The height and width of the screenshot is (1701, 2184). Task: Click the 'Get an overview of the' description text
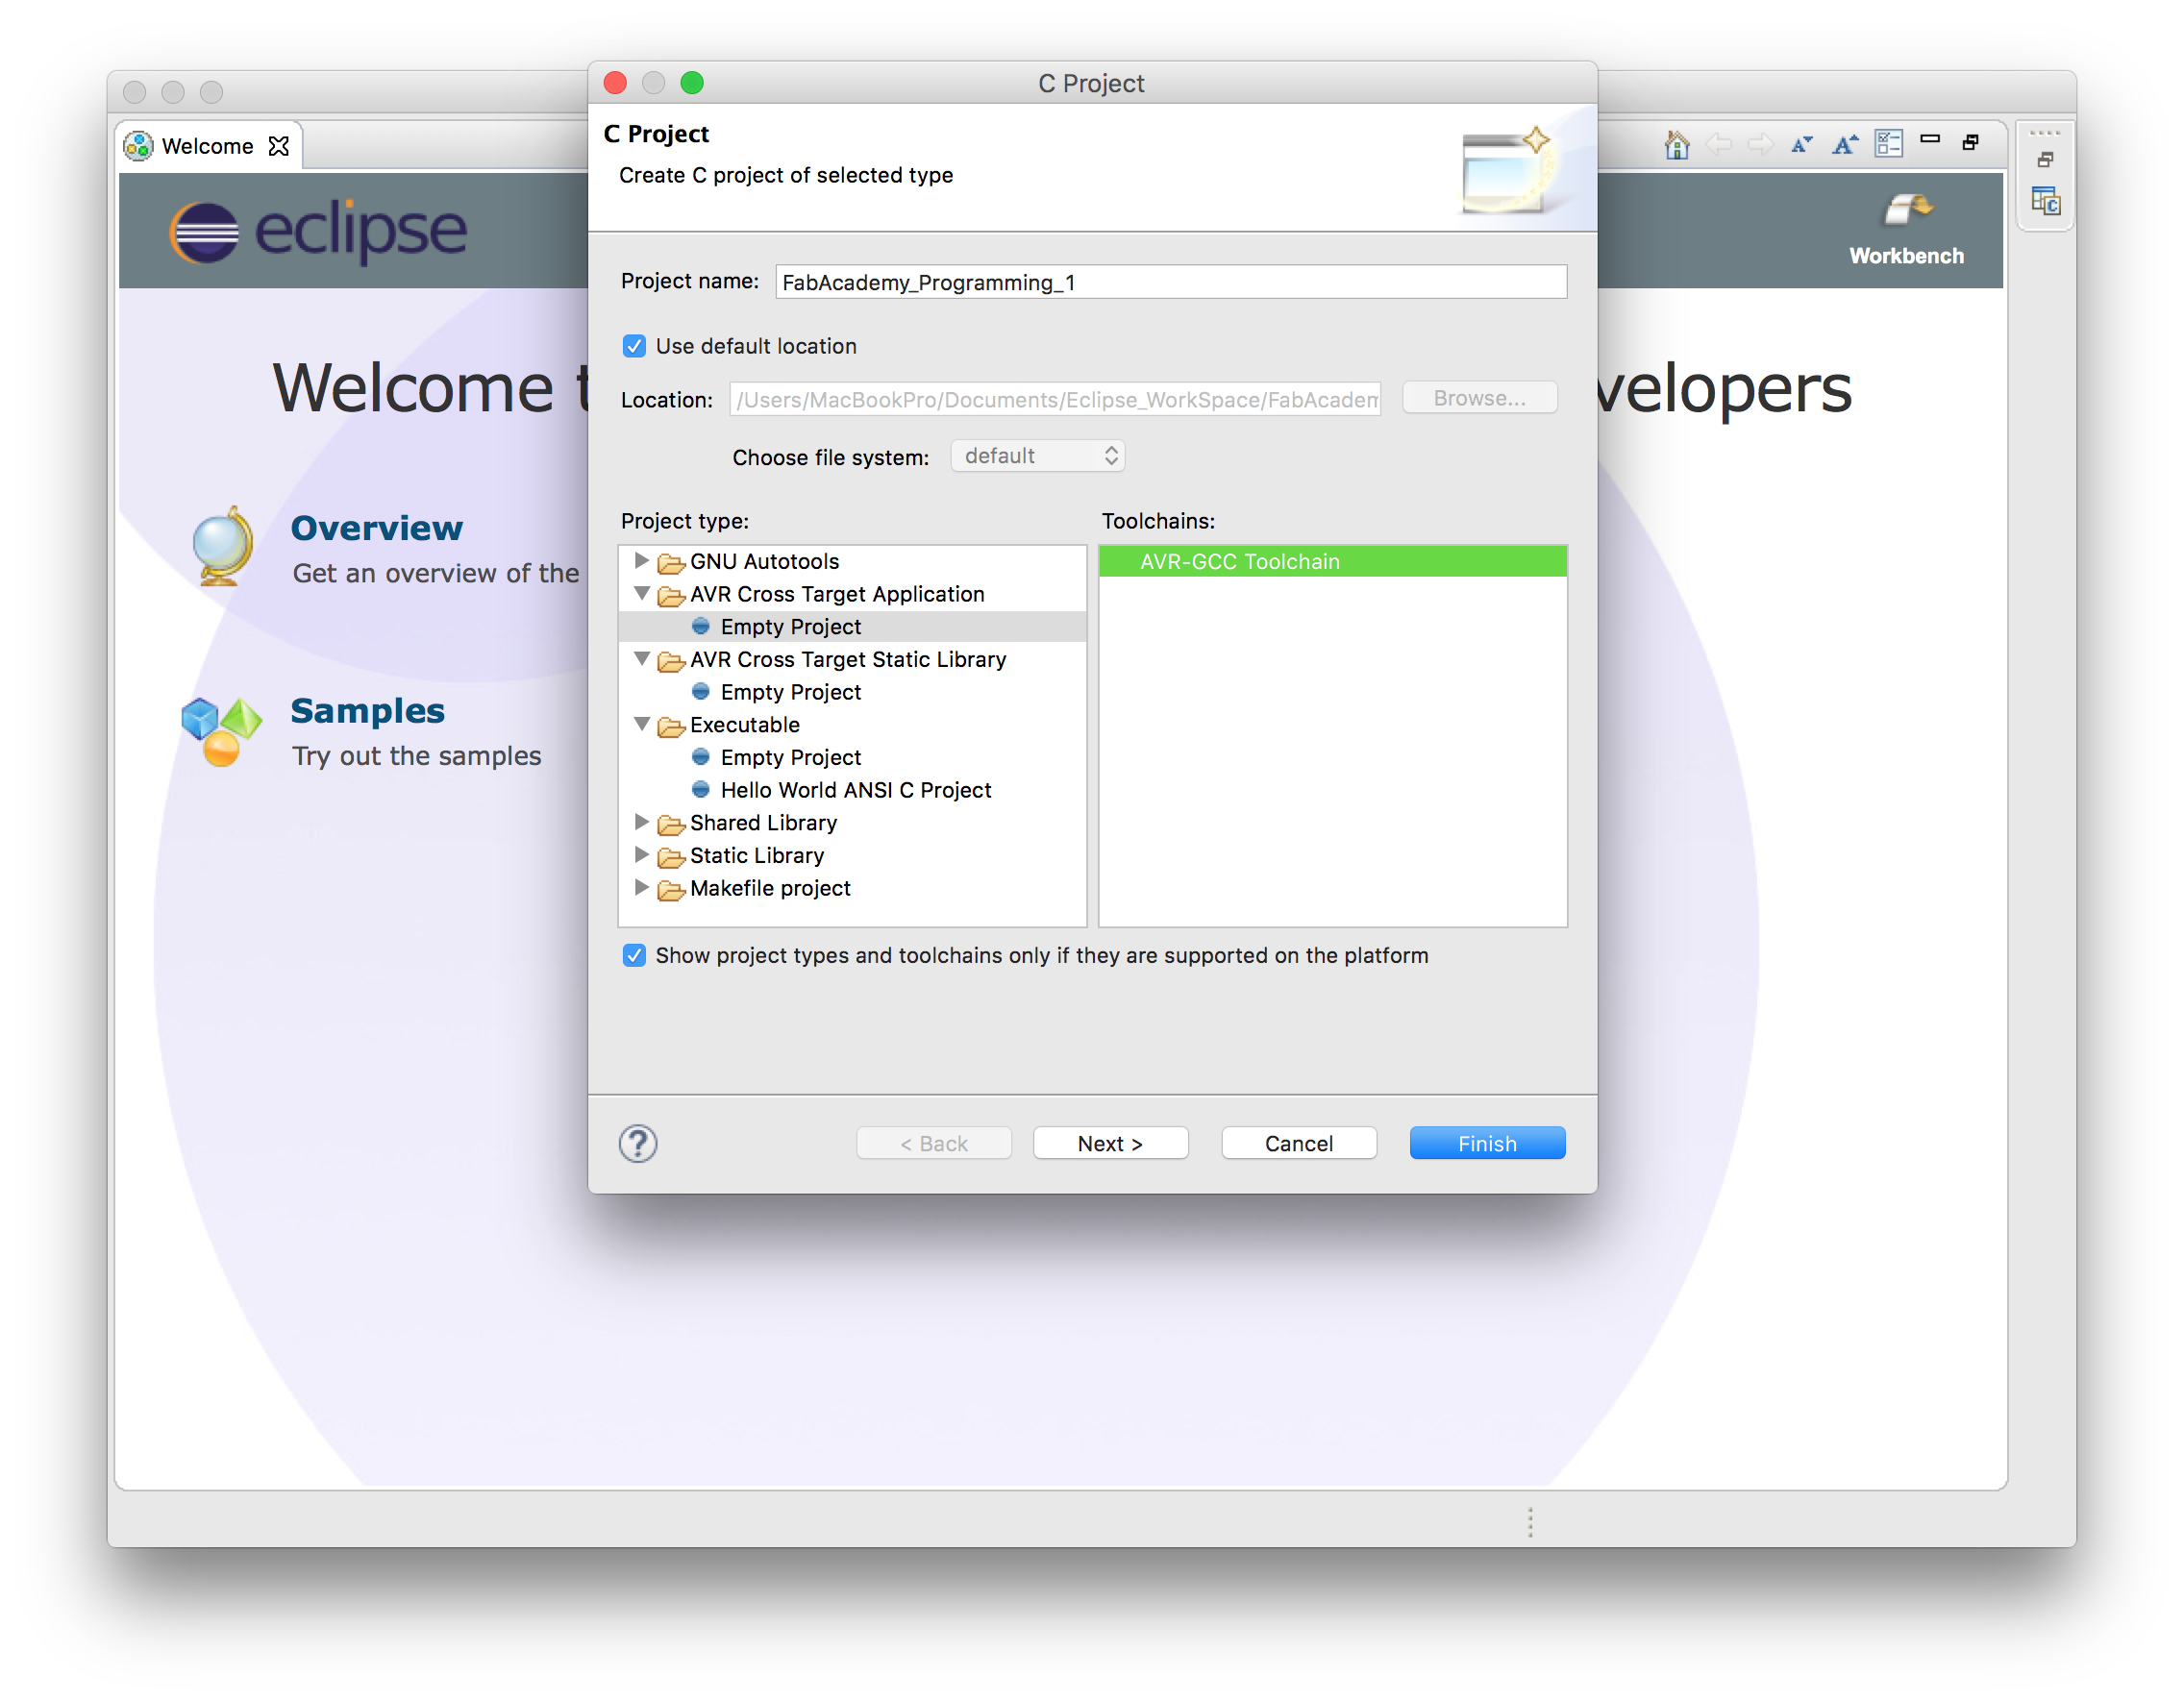coord(435,573)
